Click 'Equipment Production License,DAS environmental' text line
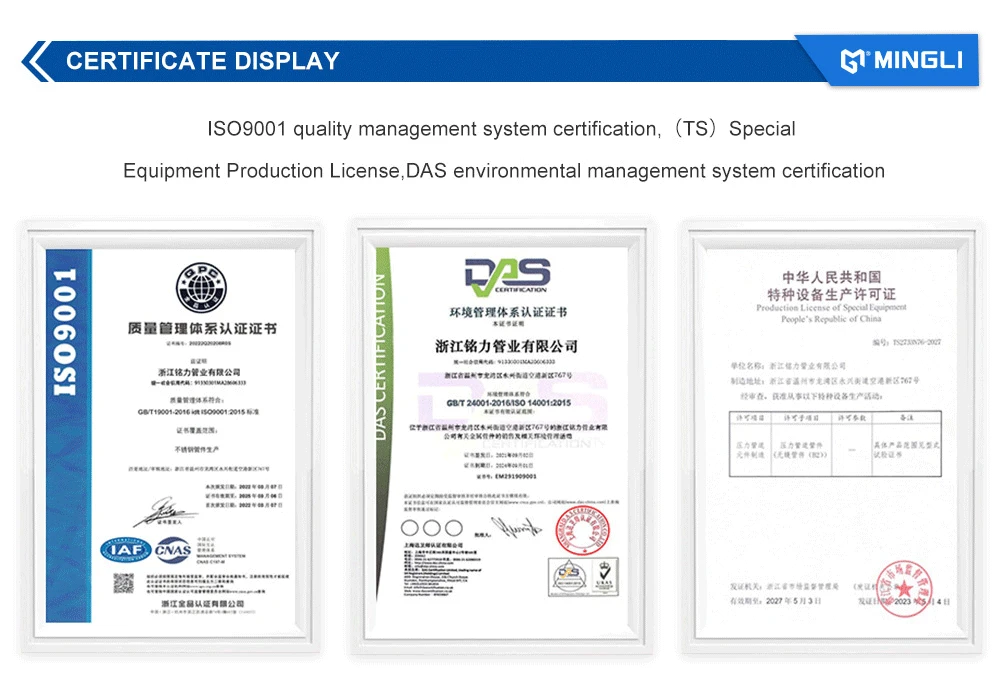 click(x=504, y=171)
